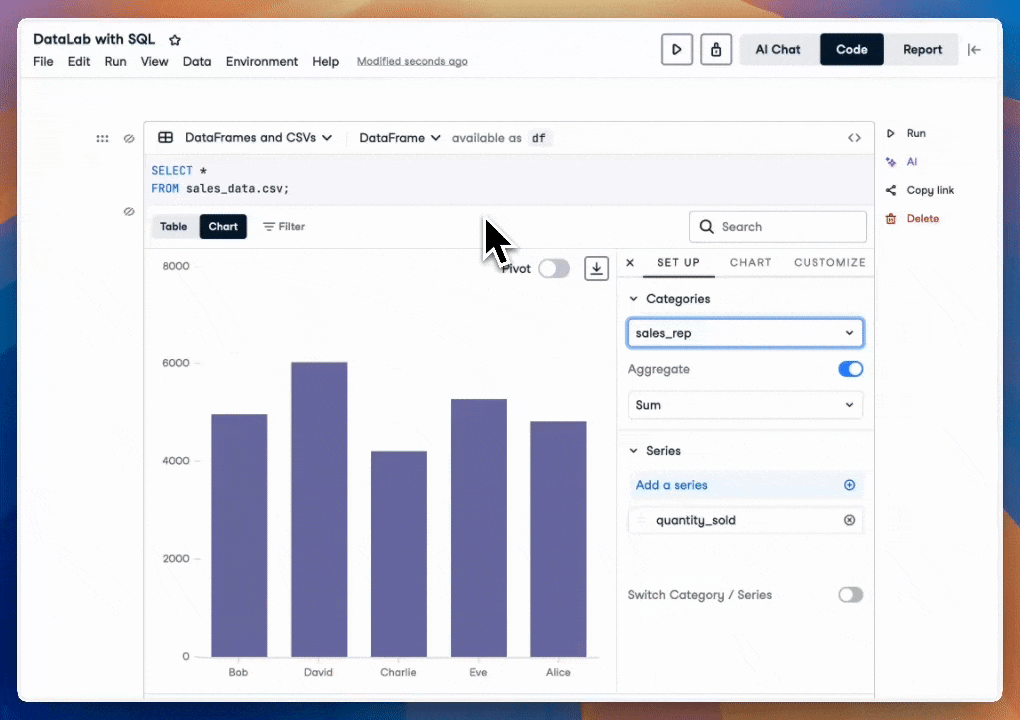Click the David bar in the chart
Image resolution: width=1020 pixels, height=720 pixels.
point(319,510)
